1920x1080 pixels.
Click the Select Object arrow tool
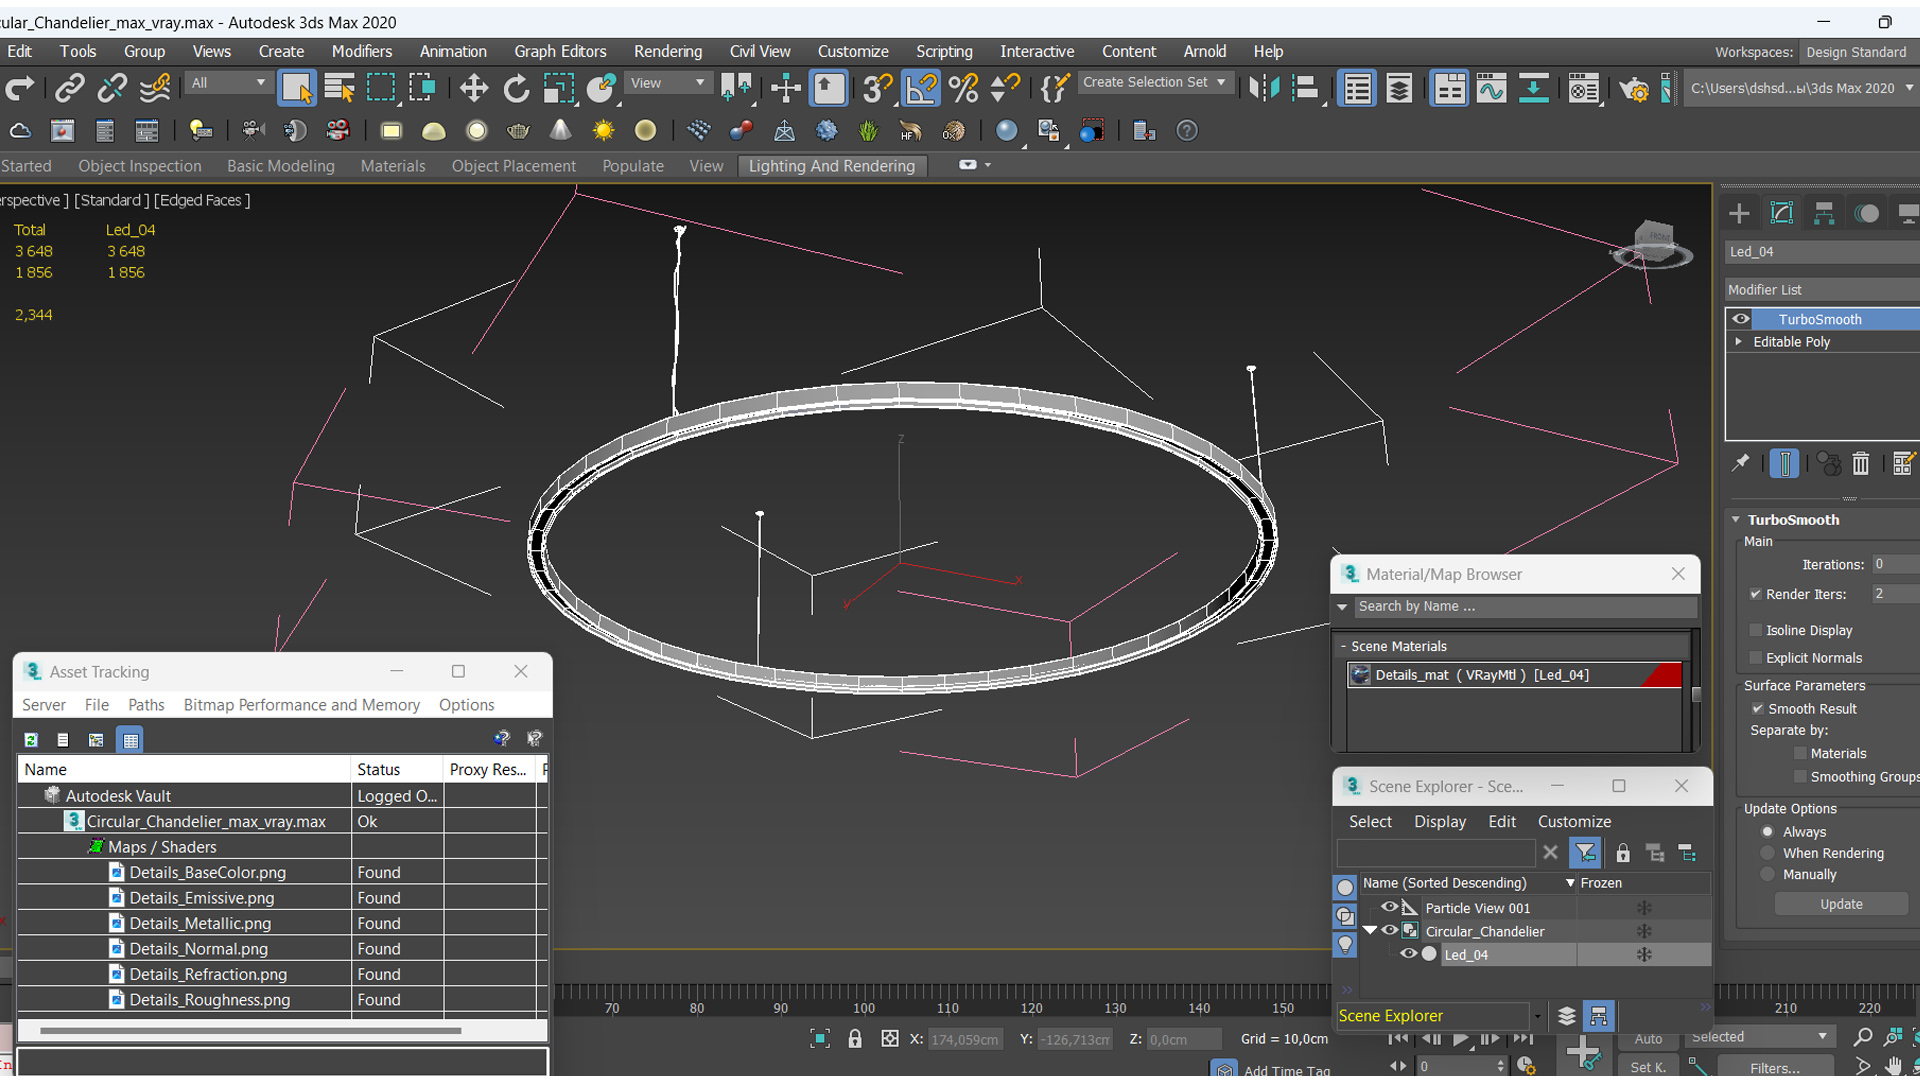pyautogui.click(x=297, y=88)
